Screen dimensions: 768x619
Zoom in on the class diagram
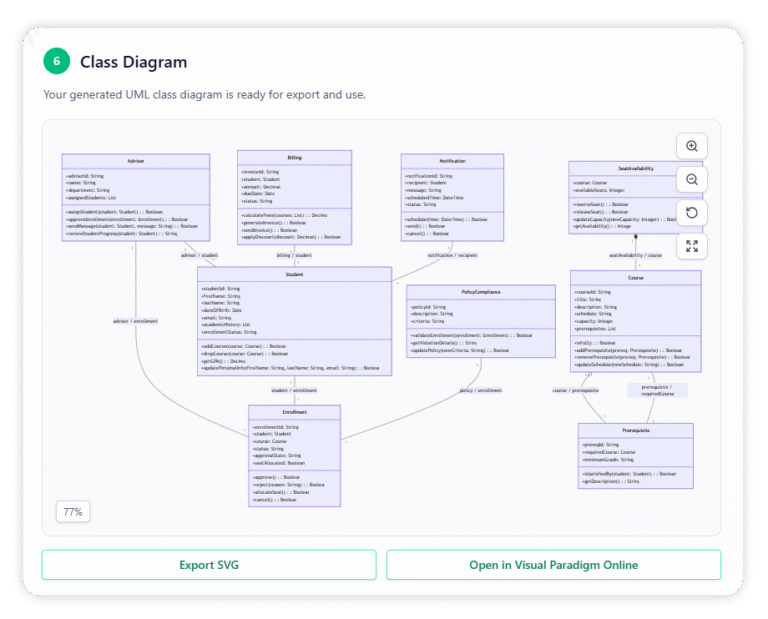tap(692, 146)
